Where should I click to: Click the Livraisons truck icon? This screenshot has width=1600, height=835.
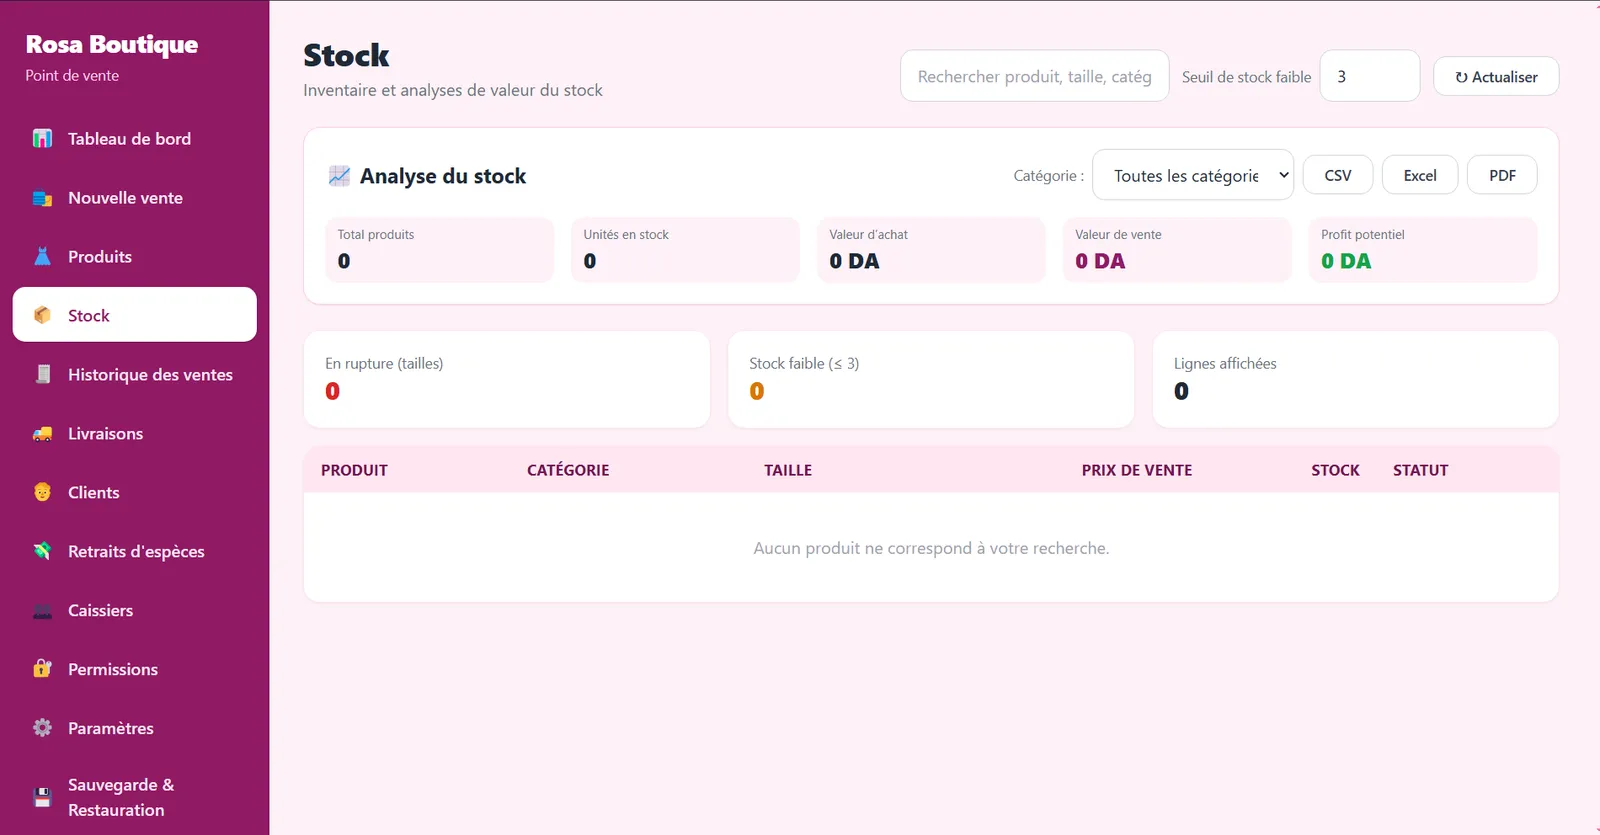coord(42,434)
